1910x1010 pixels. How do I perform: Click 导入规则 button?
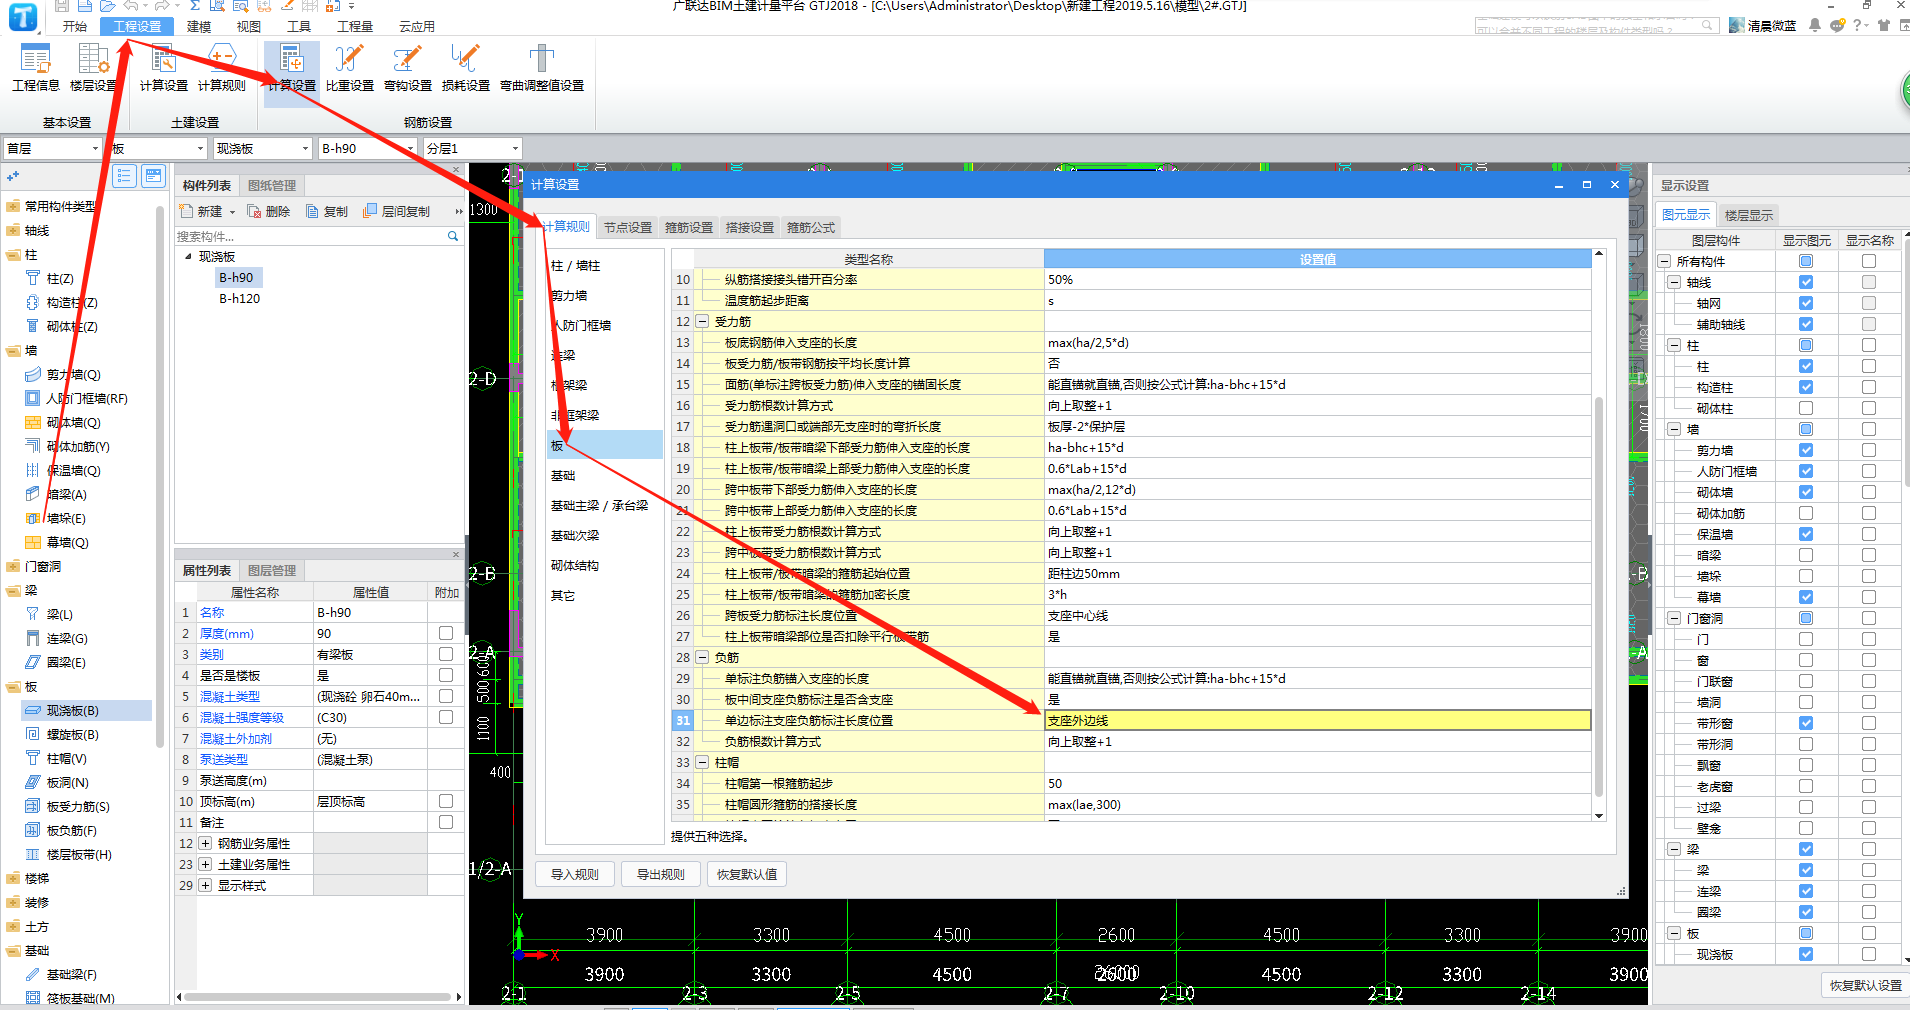(575, 874)
